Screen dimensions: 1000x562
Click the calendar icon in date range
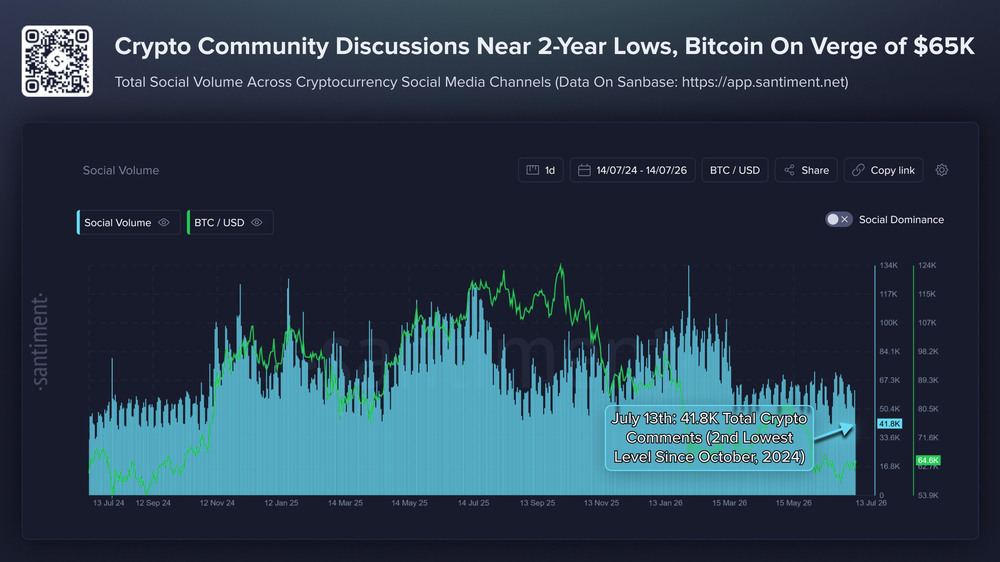click(584, 170)
